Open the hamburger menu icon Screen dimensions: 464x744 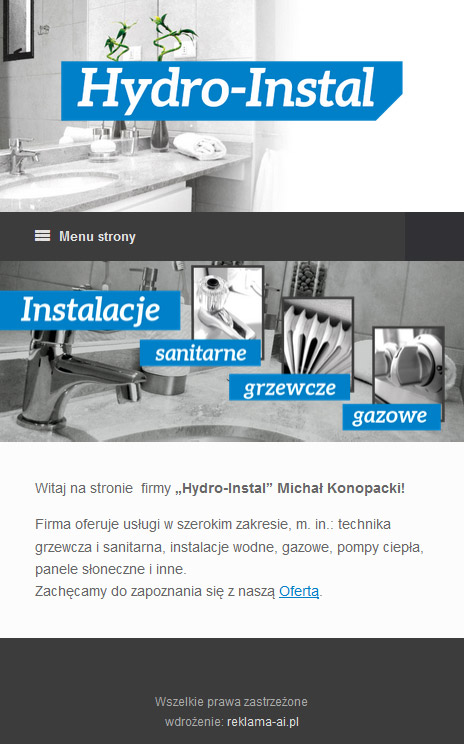(42, 236)
